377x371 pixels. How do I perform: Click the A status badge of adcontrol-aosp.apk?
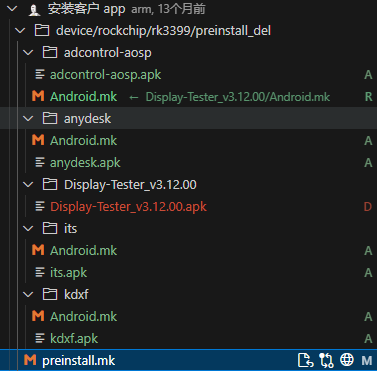[x=368, y=75]
